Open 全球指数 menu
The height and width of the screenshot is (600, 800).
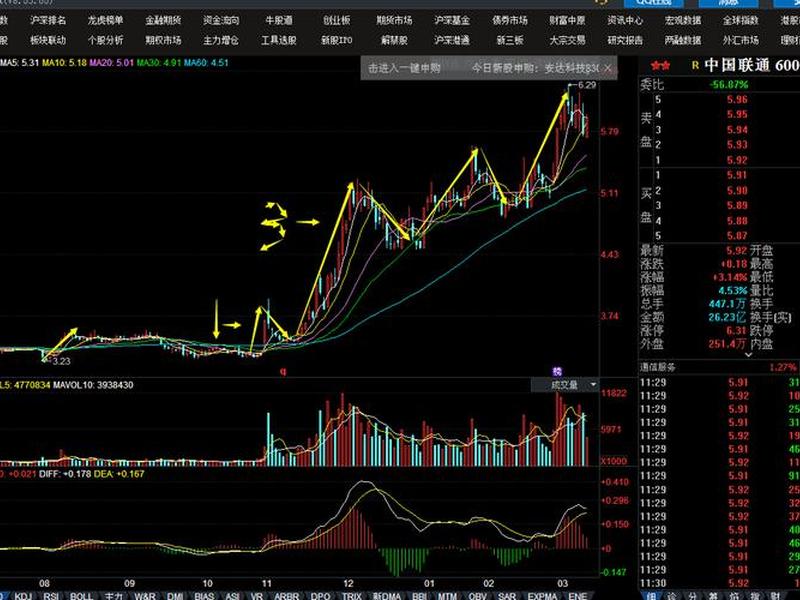pyautogui.click(x=740, y=21)
